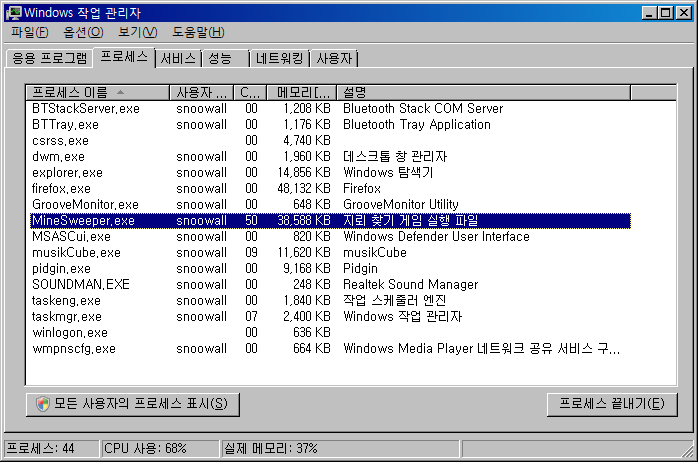Select the BTStackServer.exe process

(x=330, y=108)
